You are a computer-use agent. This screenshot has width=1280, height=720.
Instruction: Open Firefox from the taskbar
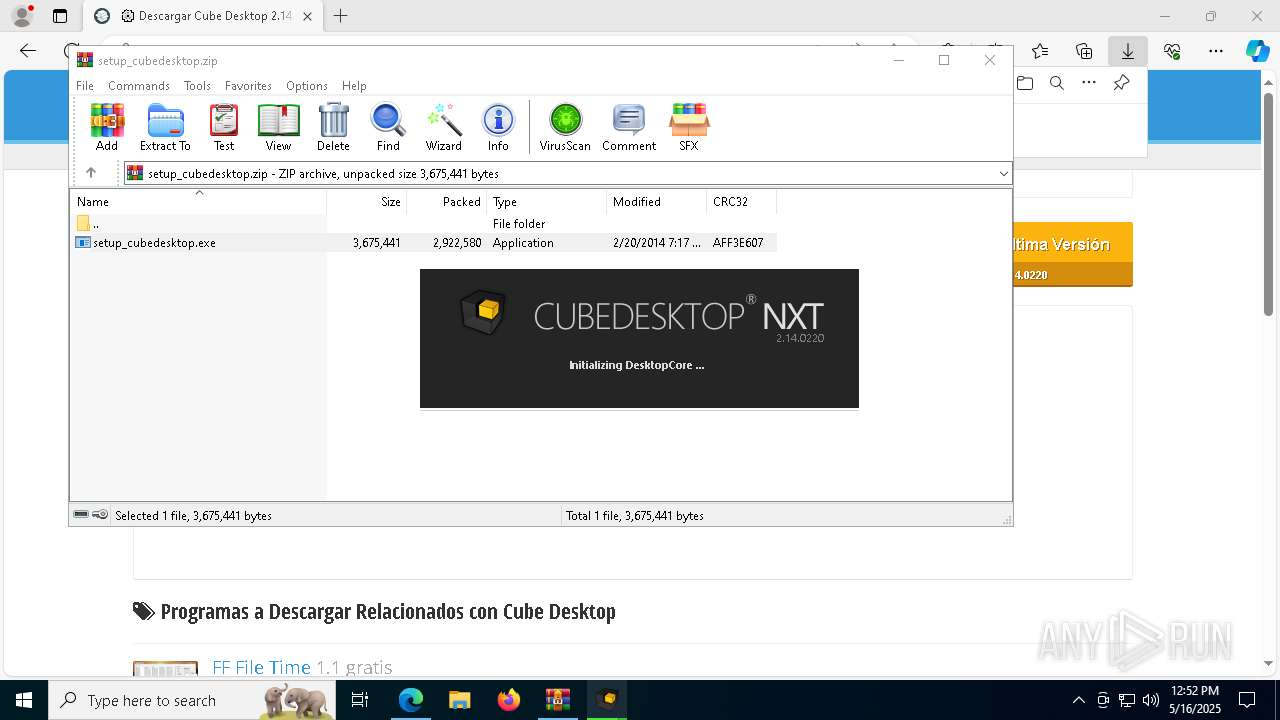tap(509, 700)
